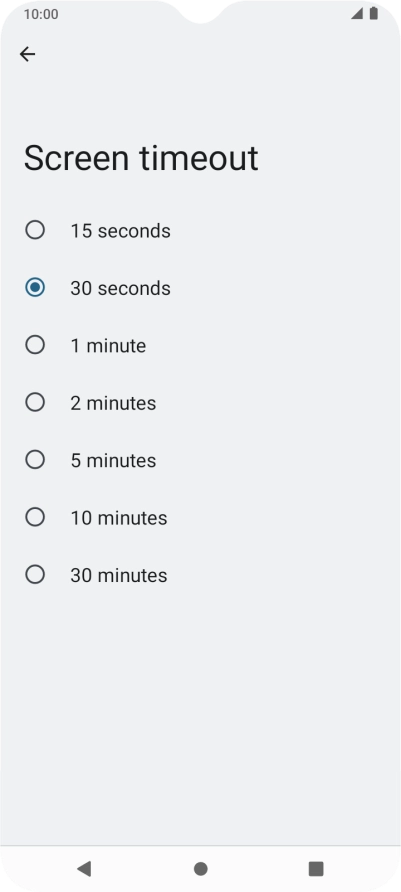
Task: Select the 30 seconds radio button
Action: (35, 287)
